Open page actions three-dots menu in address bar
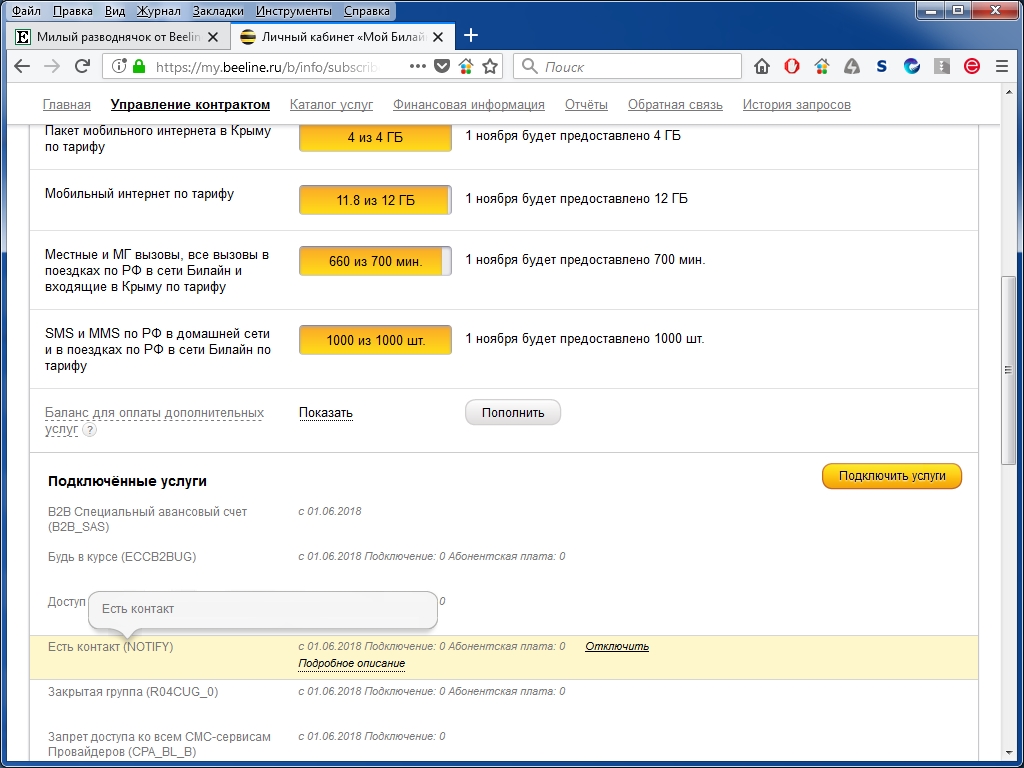1024x768 pixels. coord(417,66)
